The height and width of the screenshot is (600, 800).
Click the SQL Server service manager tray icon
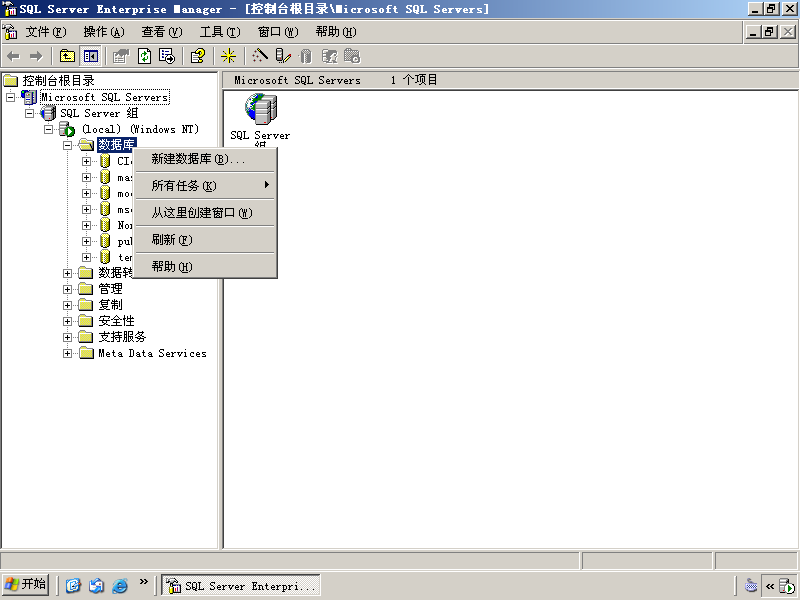786,586
